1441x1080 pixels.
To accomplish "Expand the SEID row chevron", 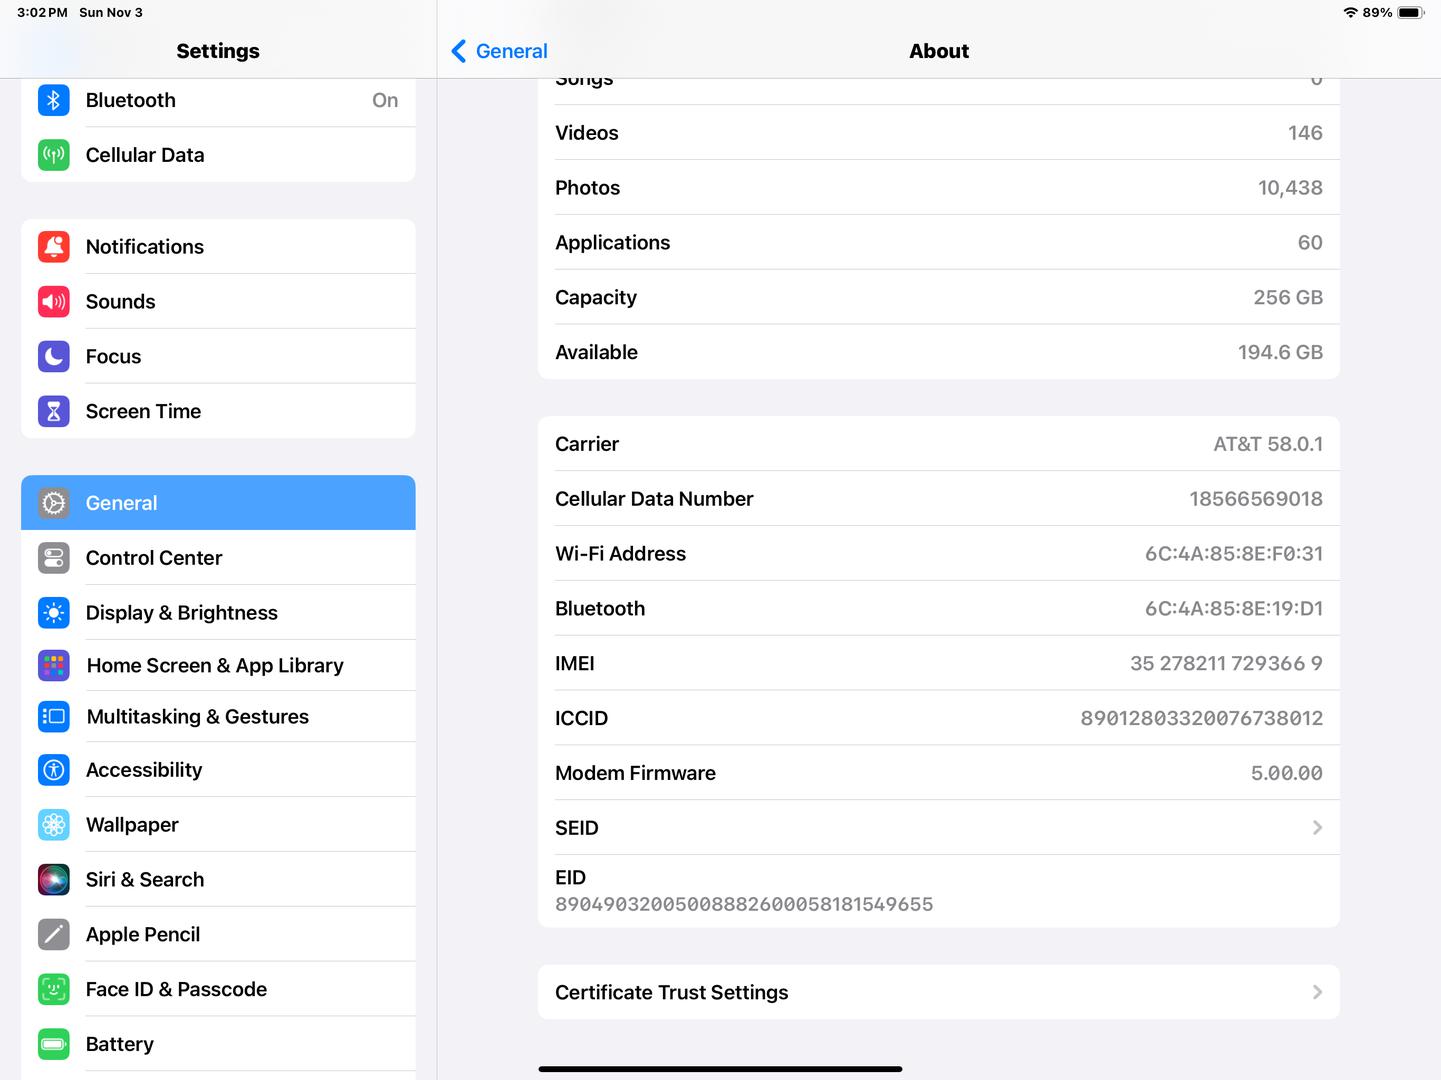I will pyautogui.click(x=1317, y=828).
